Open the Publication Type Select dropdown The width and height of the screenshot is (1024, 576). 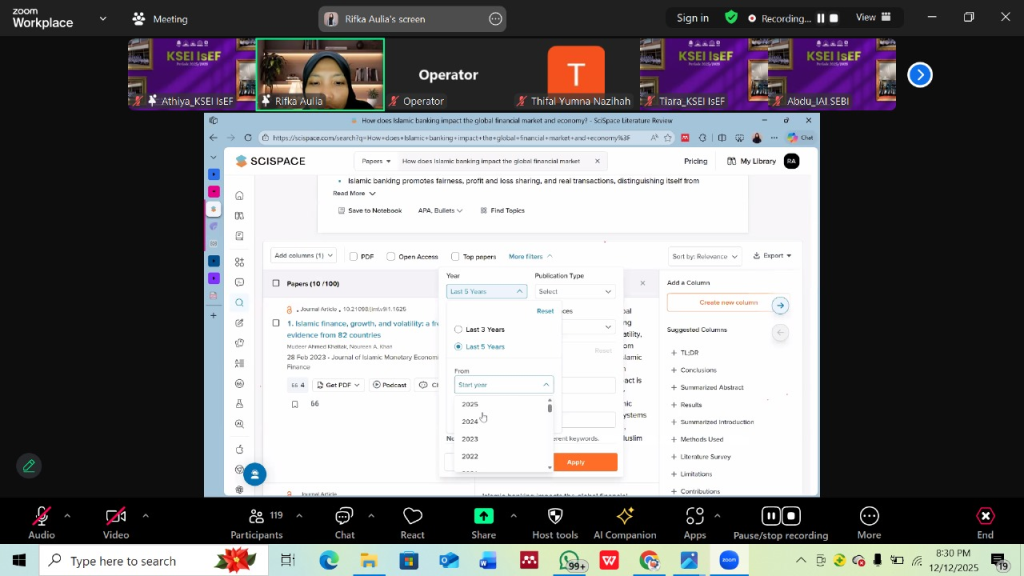click(x=575, y=292)
